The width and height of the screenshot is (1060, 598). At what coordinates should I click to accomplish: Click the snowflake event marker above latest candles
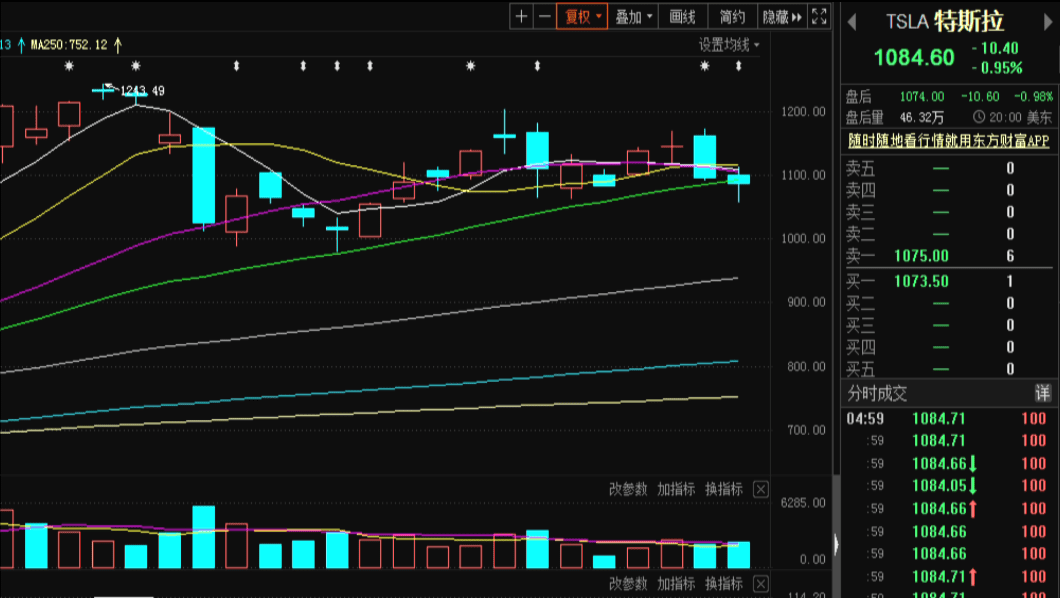[x=705, y=66]
